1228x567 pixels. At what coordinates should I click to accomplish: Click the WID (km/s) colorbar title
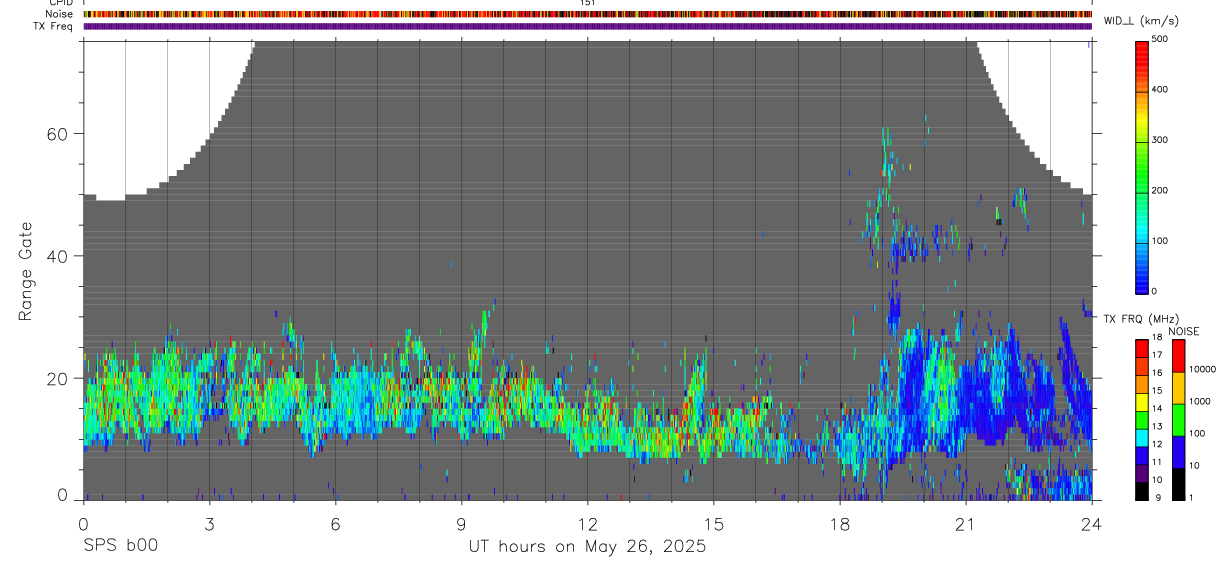coord(1141,21)
